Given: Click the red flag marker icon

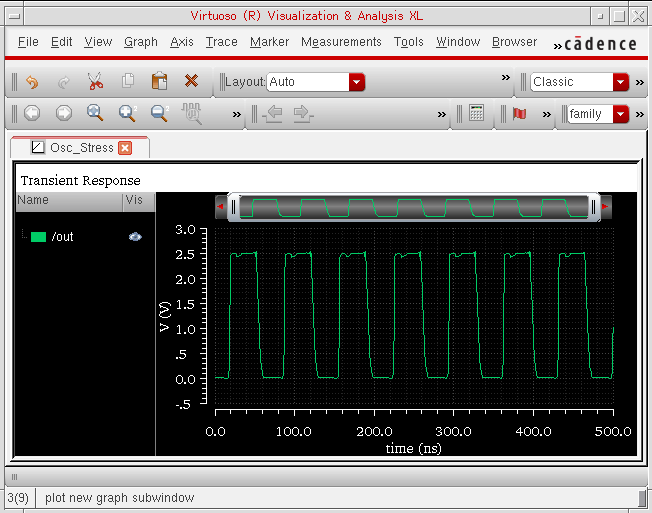Looking at the screenshot, I should (x=519, y=114).
